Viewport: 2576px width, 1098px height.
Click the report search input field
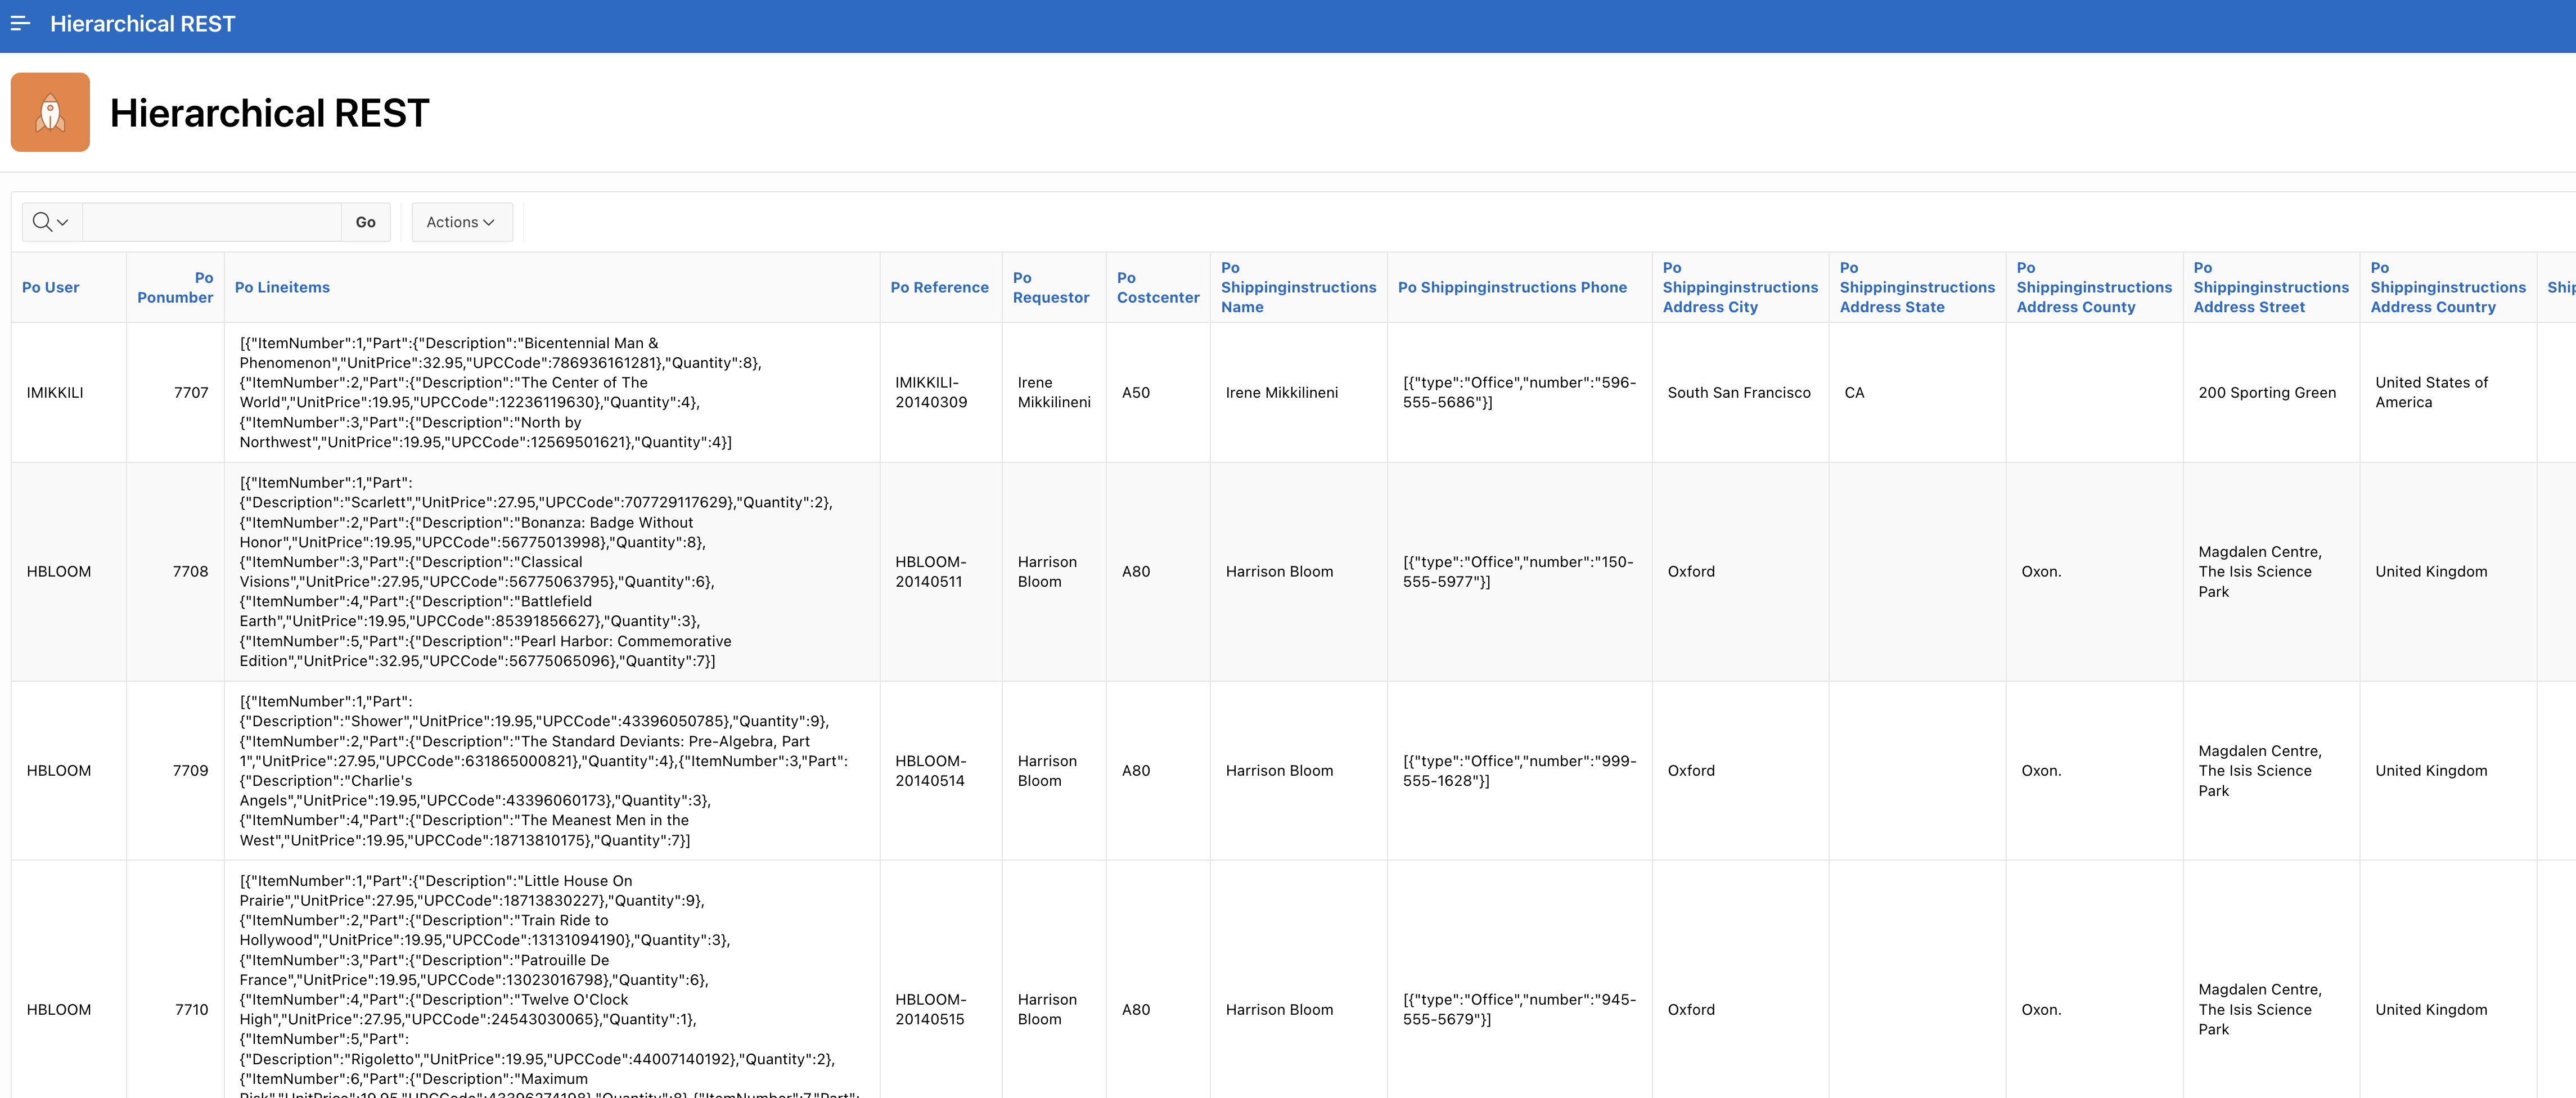point(211,222)
